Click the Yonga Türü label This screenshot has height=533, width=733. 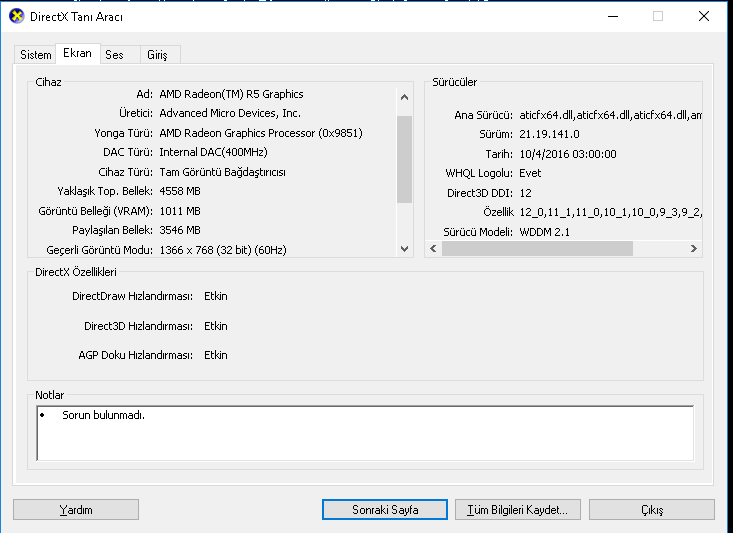pyautogui.click(x=123, y=133)
